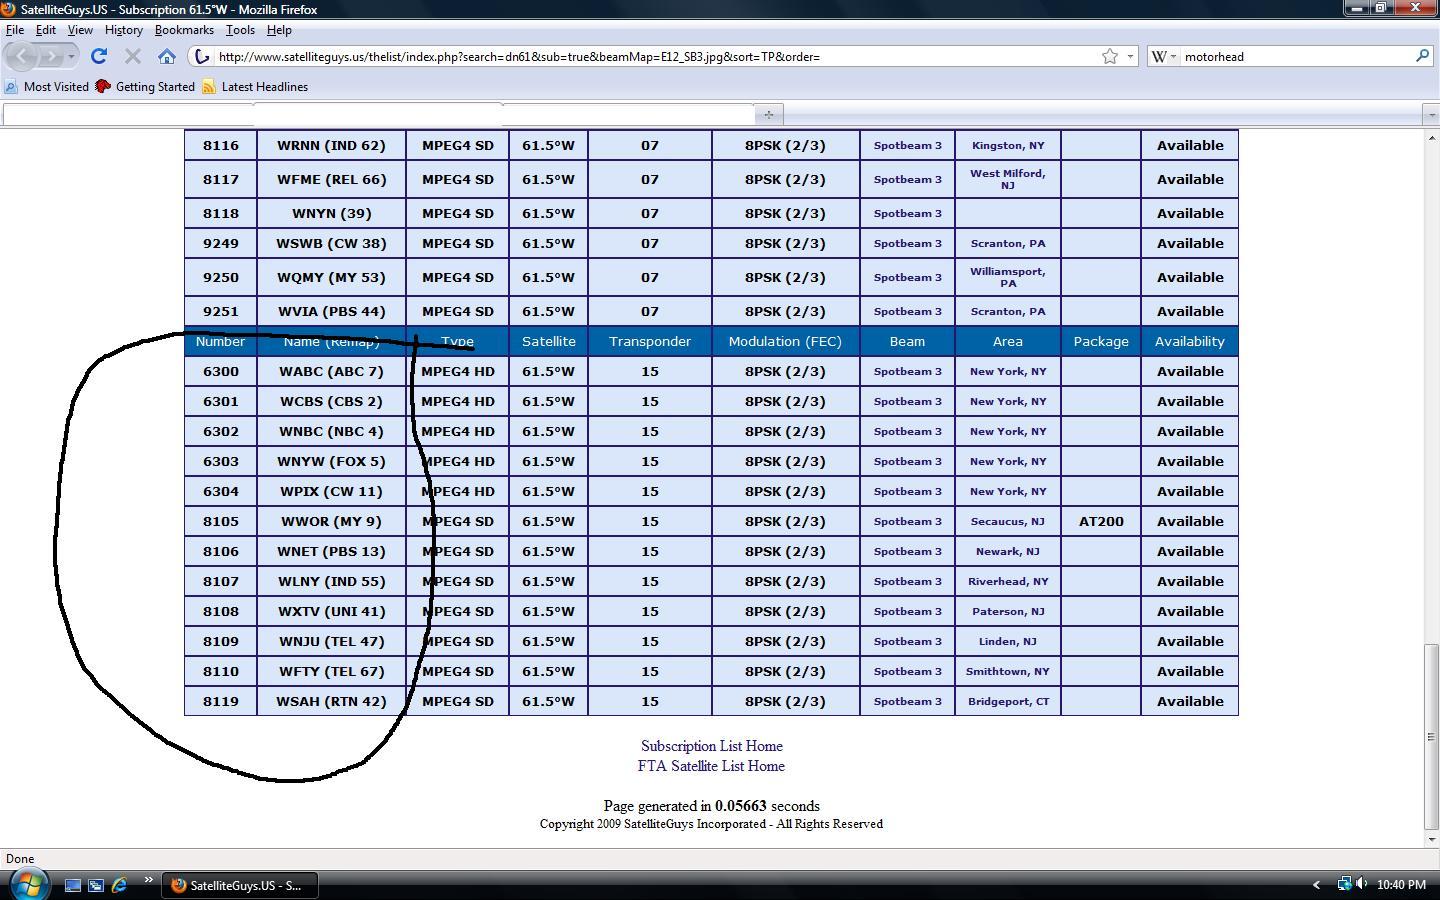1440x900 pixels.
Task: Sort by the Area column header
Action: pyautogui.click(x=1007, y=341)
